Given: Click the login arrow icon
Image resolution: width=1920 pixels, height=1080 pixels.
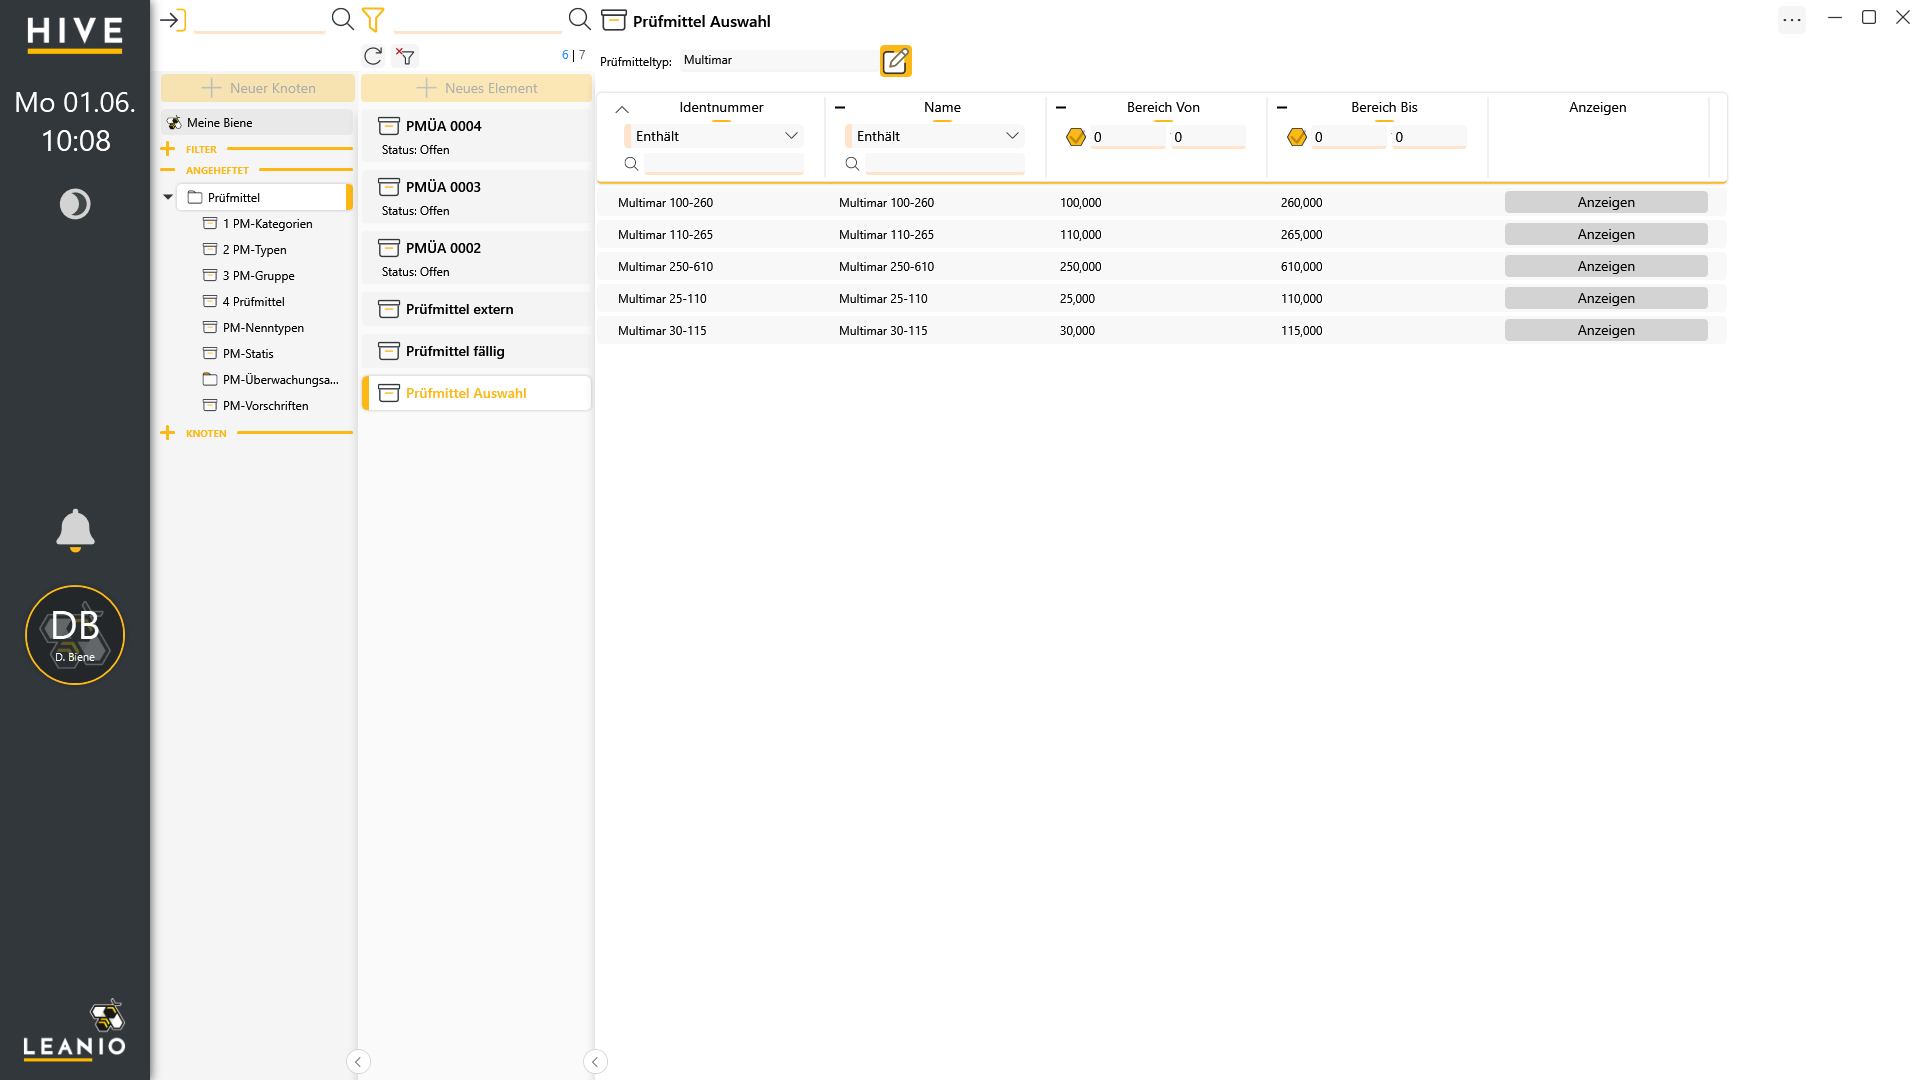Looking at the screenshot, I should [173, 20].
